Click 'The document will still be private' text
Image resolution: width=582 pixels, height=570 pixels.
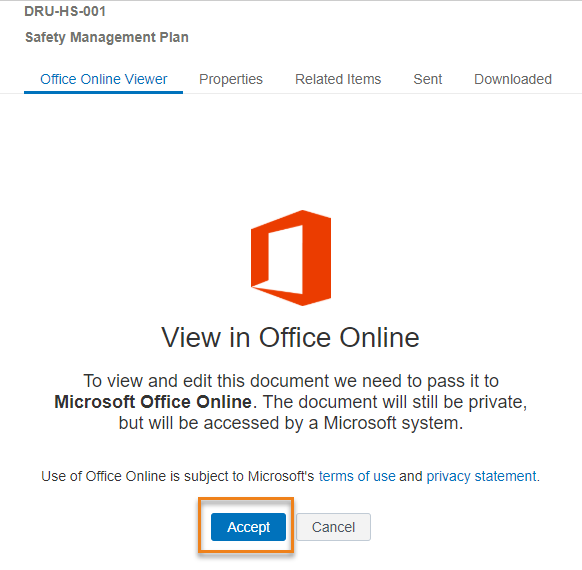[395, 402]
